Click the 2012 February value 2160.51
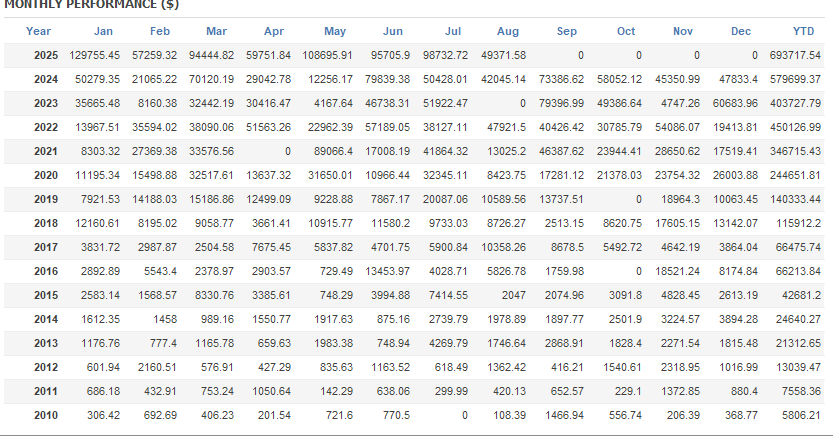Image resolution: width=833 pixels, height=436 pixels. (157, 367)
